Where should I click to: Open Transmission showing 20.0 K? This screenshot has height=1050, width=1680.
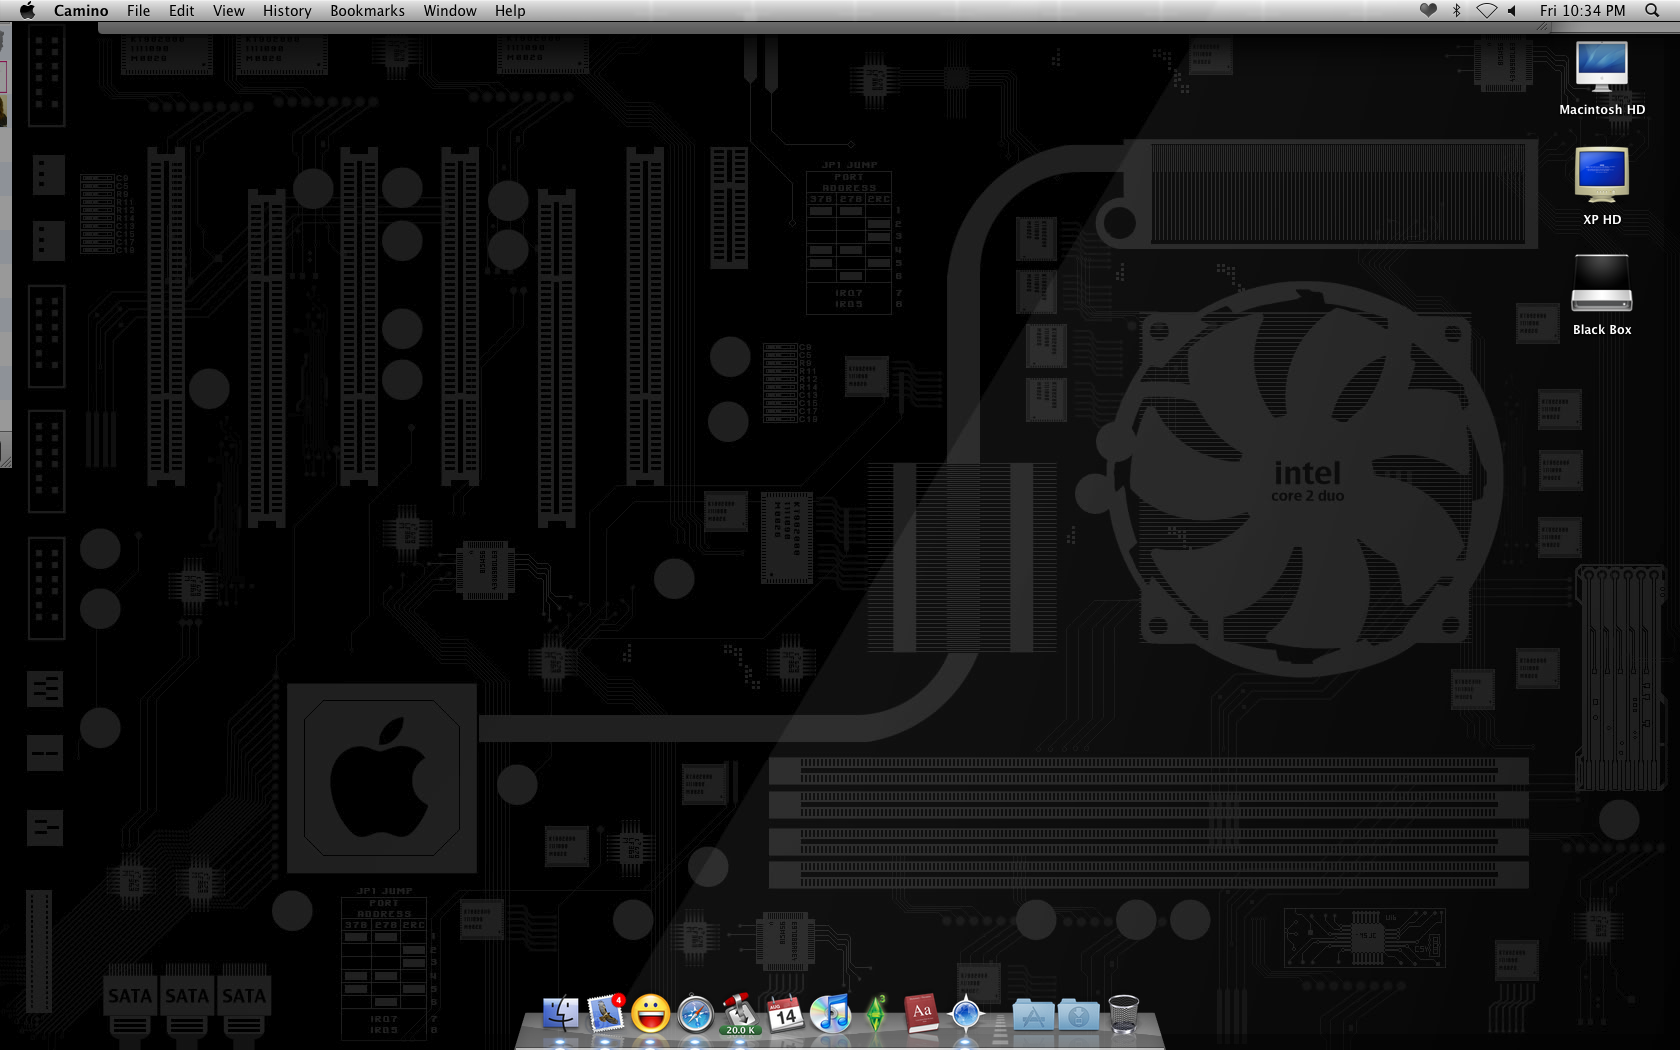[740, 1014]
